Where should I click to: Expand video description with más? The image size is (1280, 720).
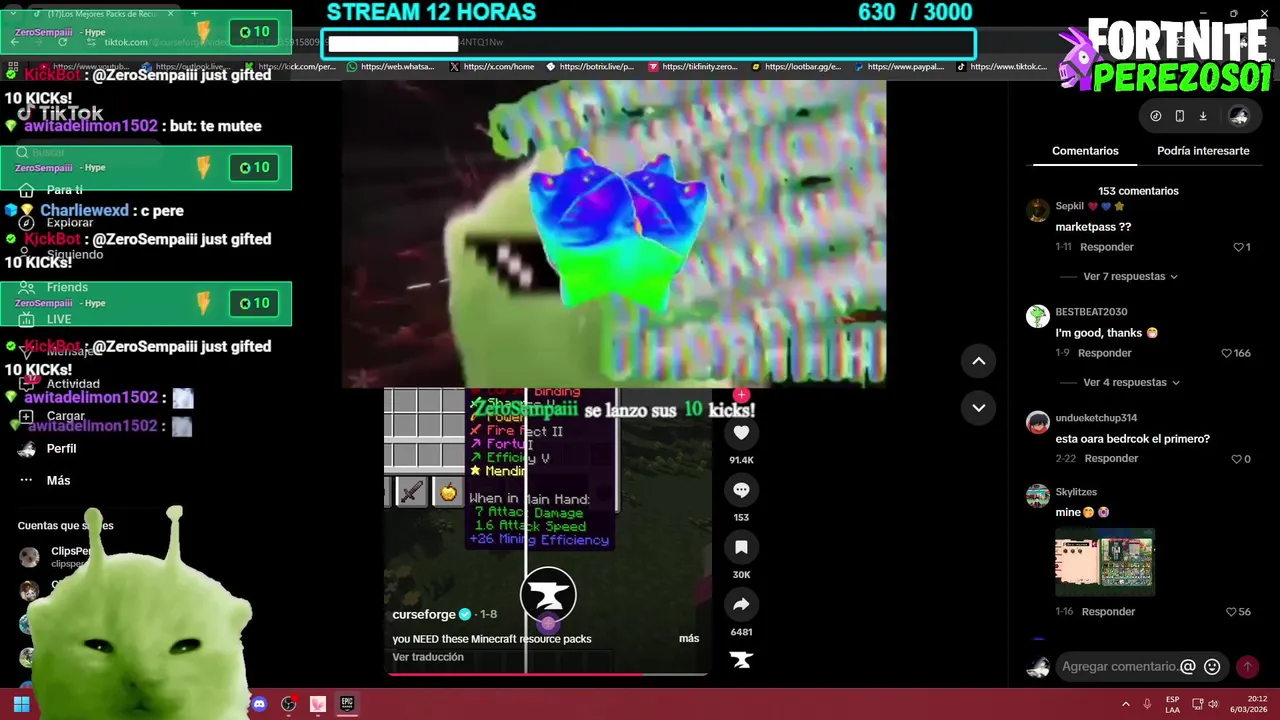689,638
